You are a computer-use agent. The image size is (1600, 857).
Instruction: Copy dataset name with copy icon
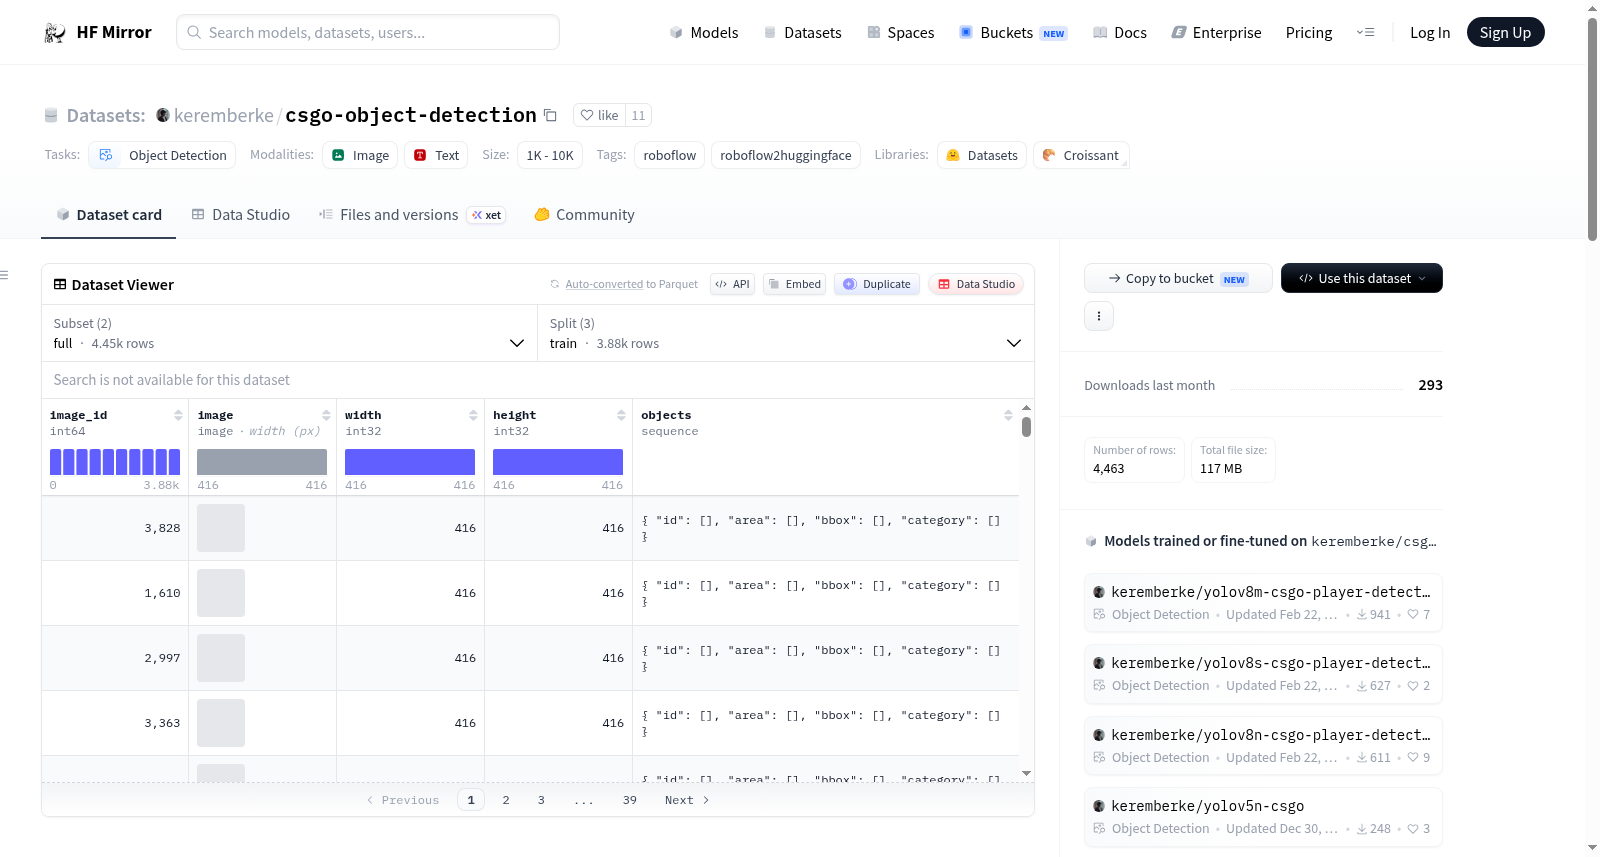[550, 115]
